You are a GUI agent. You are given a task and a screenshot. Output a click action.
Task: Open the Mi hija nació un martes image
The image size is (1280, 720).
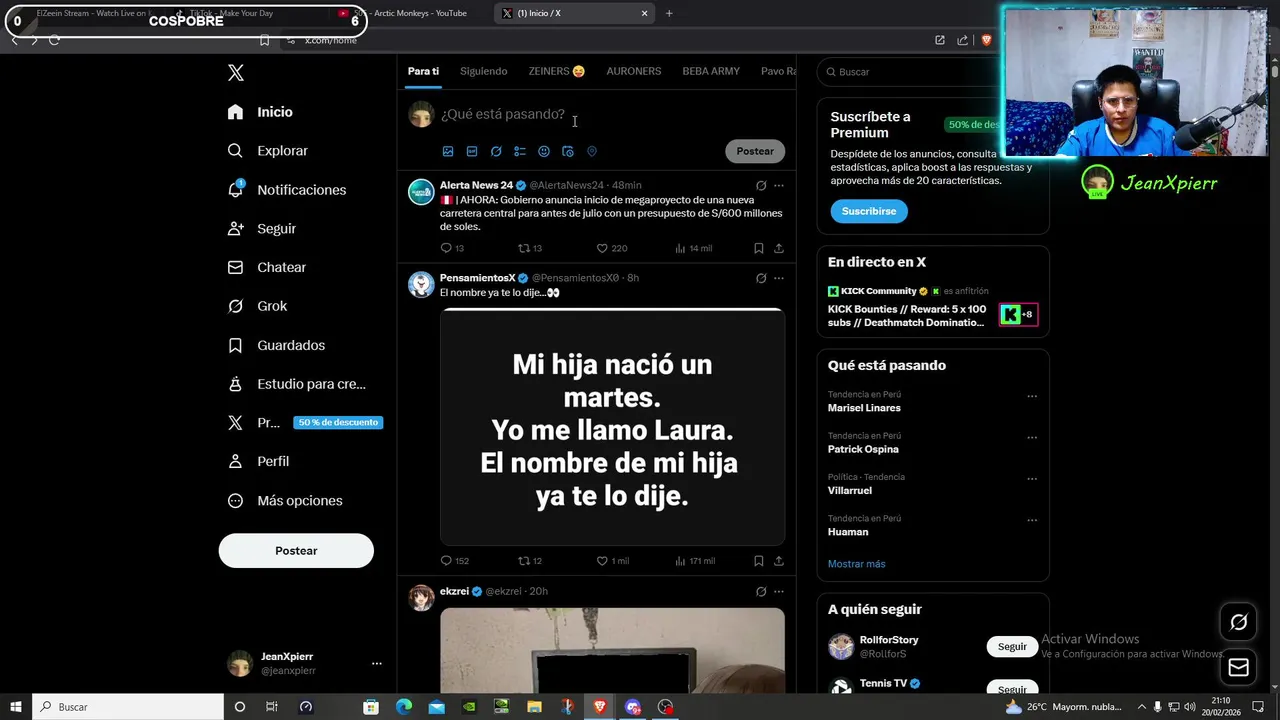612,427
